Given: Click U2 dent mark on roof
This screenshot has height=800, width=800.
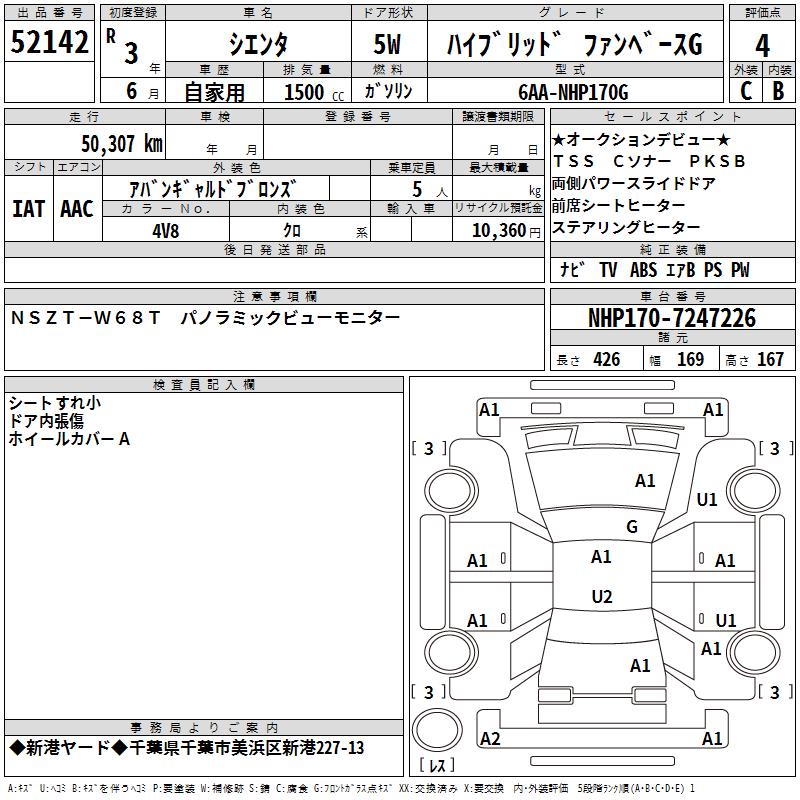Looking at the screenshot, I should click(x=602, y=596).
